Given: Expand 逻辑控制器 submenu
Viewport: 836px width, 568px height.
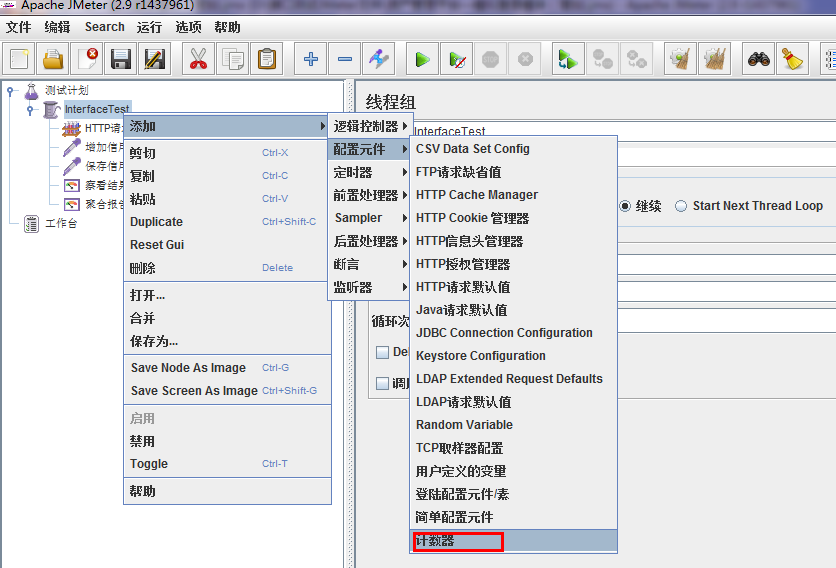Looking at the screenshot, I should coord(369,126).
